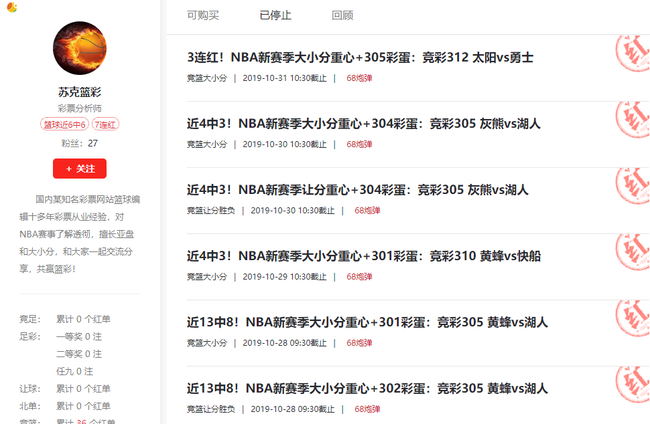
Task: Click the 二等奖 0 注 stat
Action: tap(79, 354)
